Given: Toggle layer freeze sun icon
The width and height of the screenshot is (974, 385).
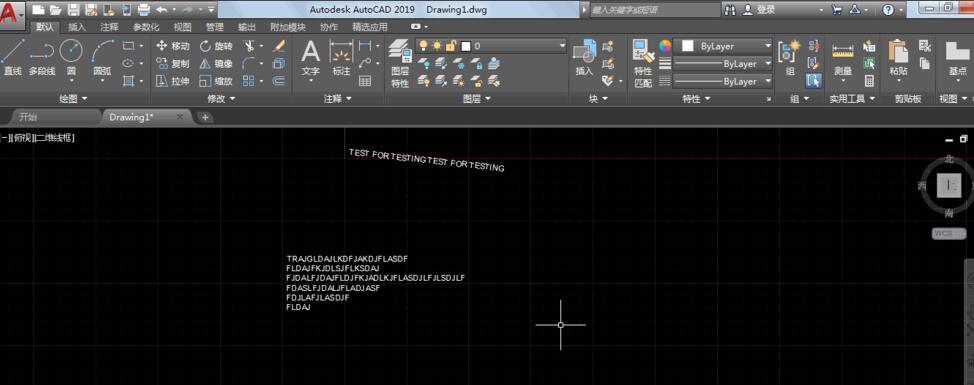Looking at the screenshot, I should click(437, 46).
